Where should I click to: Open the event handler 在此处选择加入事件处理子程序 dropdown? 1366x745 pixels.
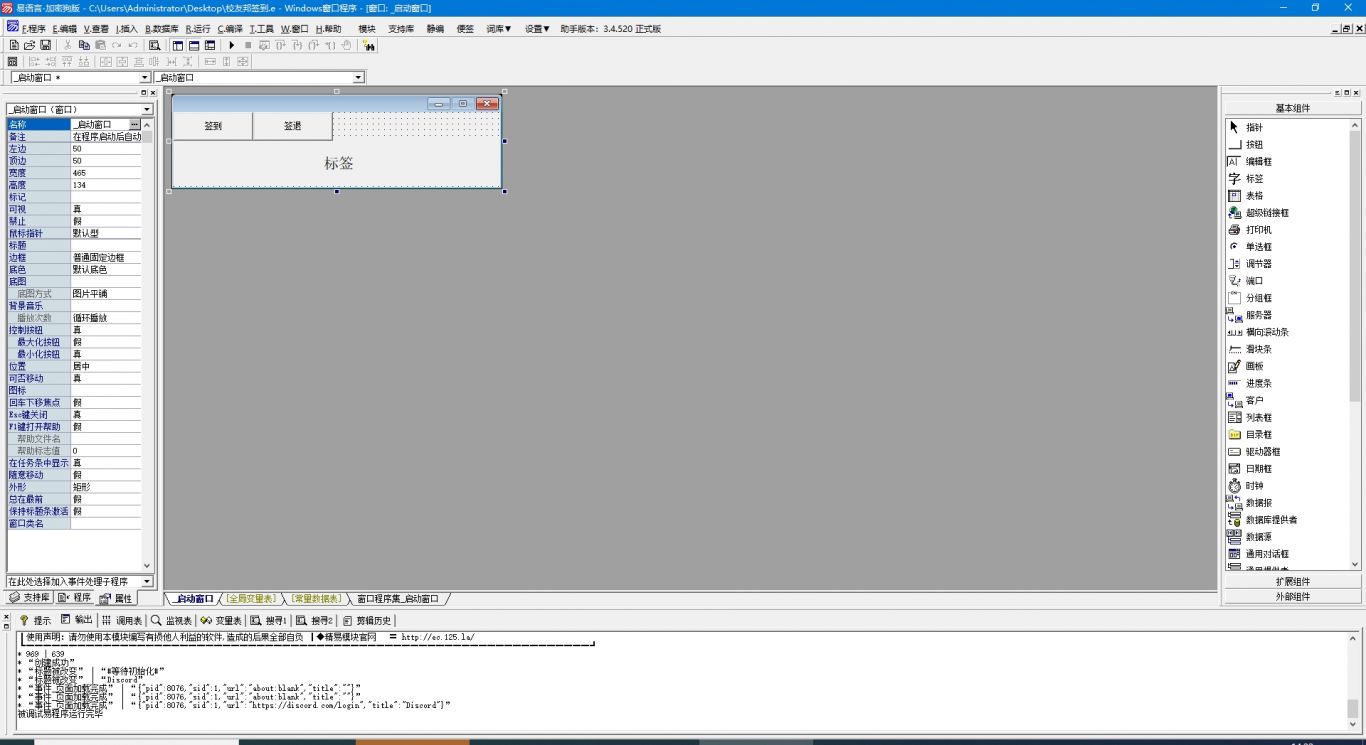pyautogui.click(x=147, y=581)
